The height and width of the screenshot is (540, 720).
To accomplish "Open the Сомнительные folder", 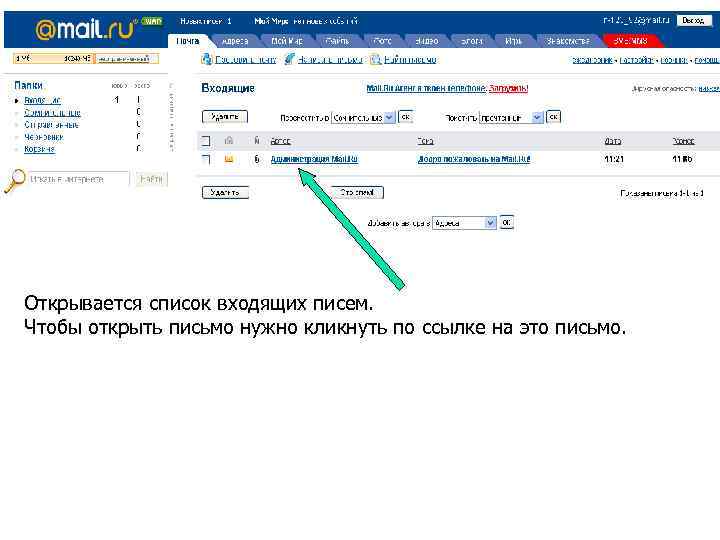I will [x=52, y=112].
